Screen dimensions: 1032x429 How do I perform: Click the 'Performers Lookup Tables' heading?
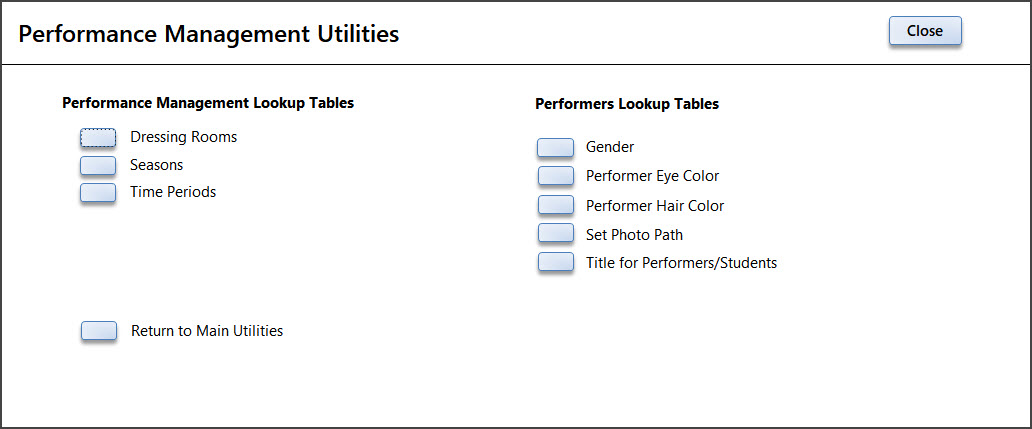tap(627, 104)
